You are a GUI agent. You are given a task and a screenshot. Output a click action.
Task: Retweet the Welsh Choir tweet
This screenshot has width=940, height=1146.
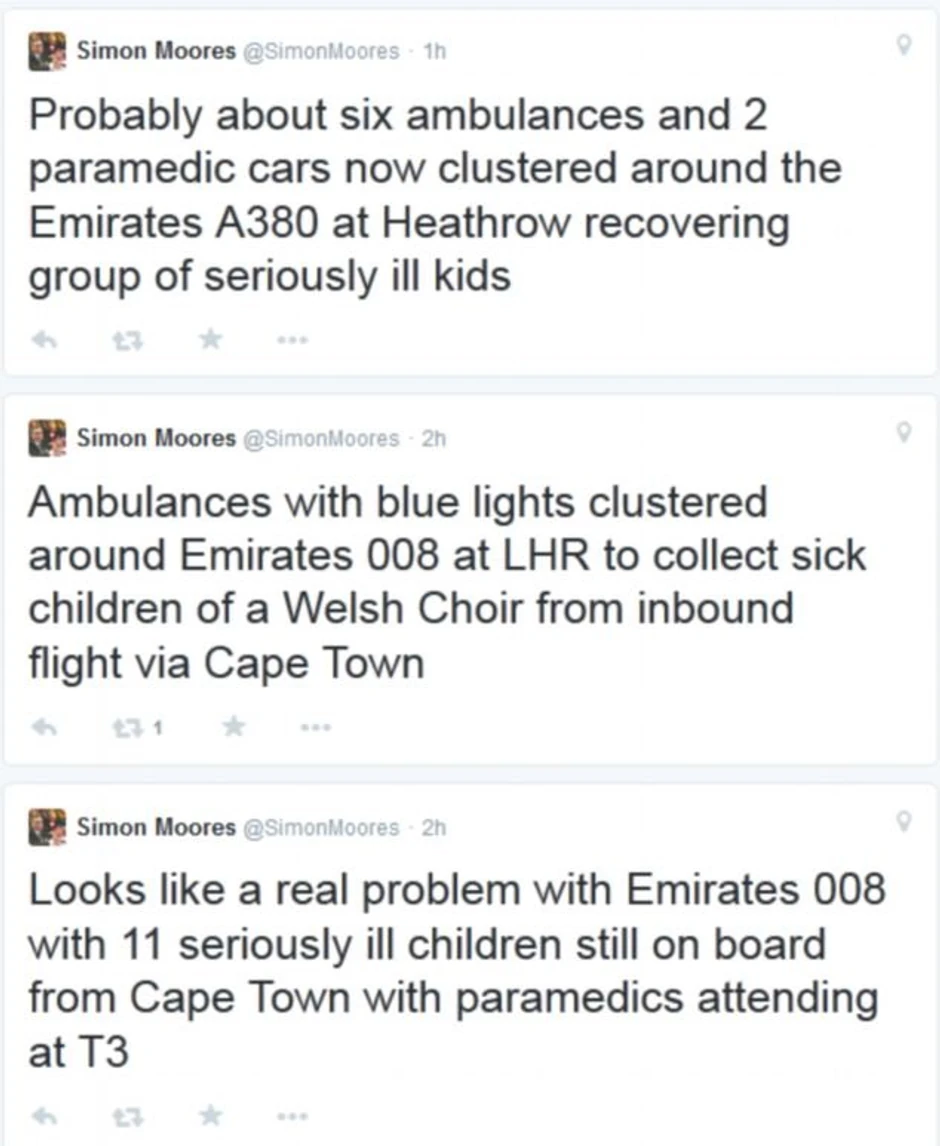[124, 728]
